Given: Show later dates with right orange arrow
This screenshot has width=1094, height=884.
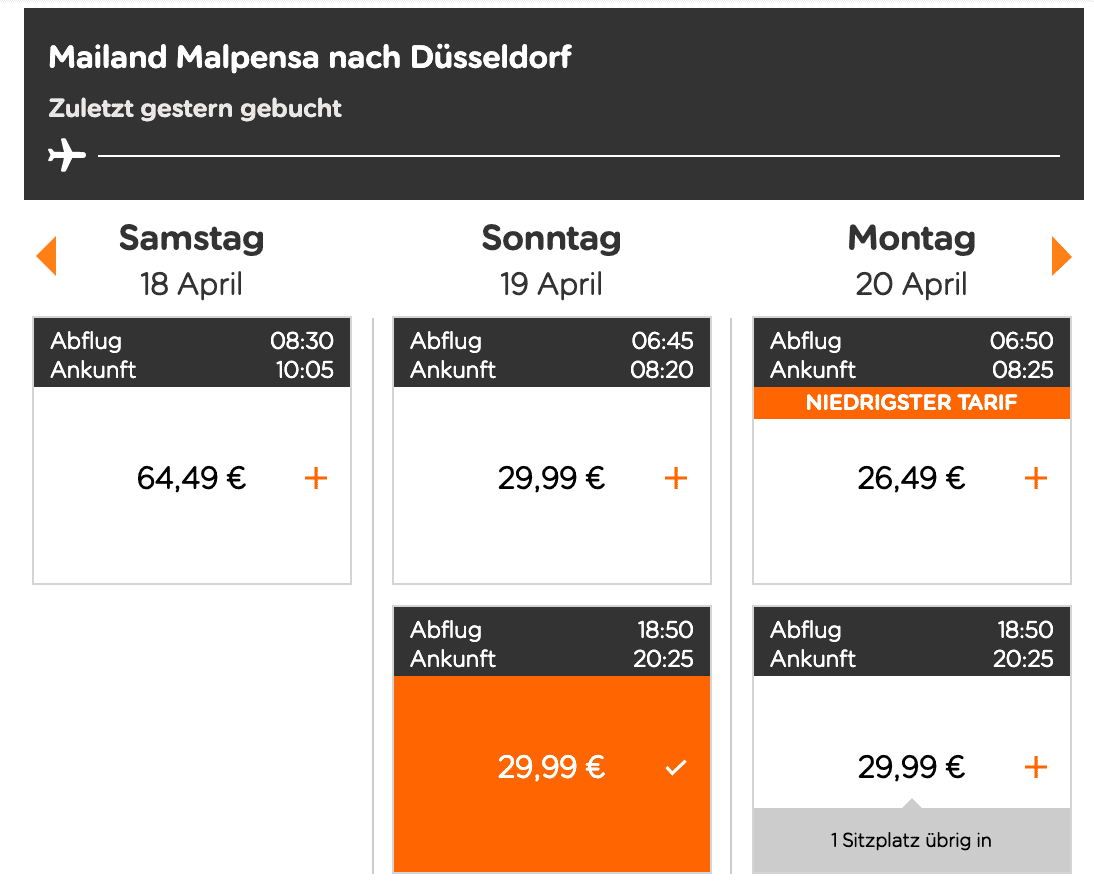Looking at the screenshot, I should click(1061, 257).
